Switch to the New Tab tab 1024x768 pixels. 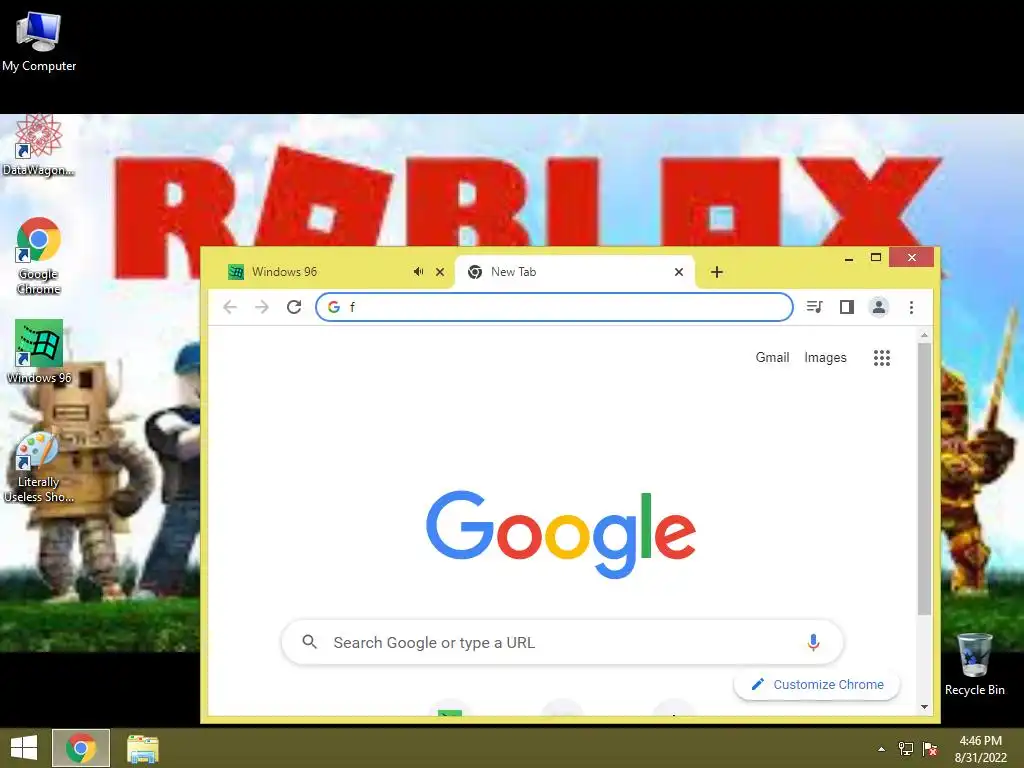pyautogui.click(x=575, y=272)
